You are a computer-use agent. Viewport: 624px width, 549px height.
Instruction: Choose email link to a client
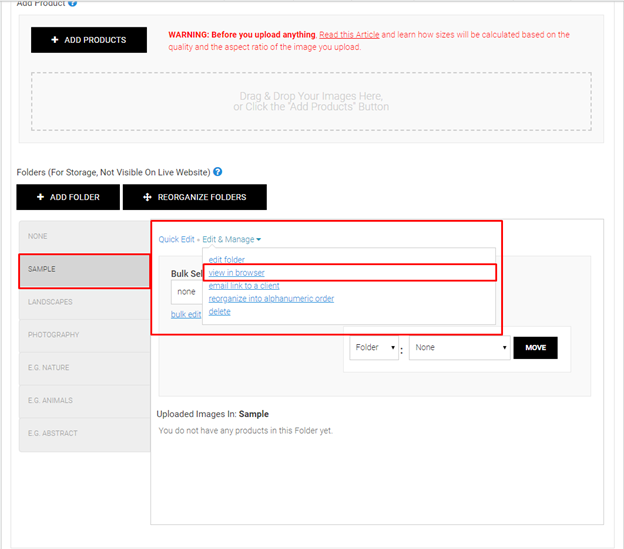(x=244, y=286)
